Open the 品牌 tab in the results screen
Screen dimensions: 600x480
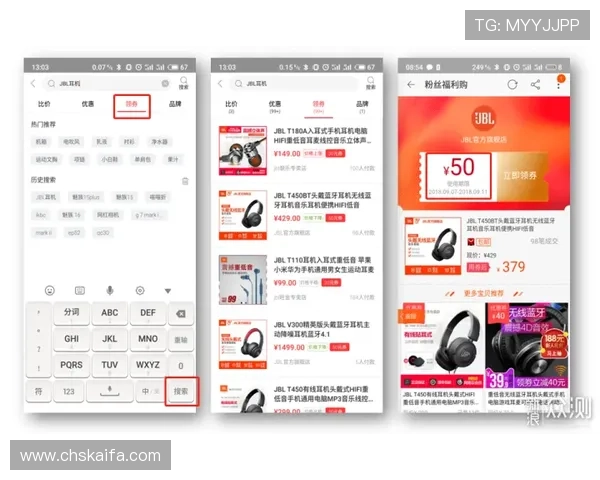click(362, 104)
